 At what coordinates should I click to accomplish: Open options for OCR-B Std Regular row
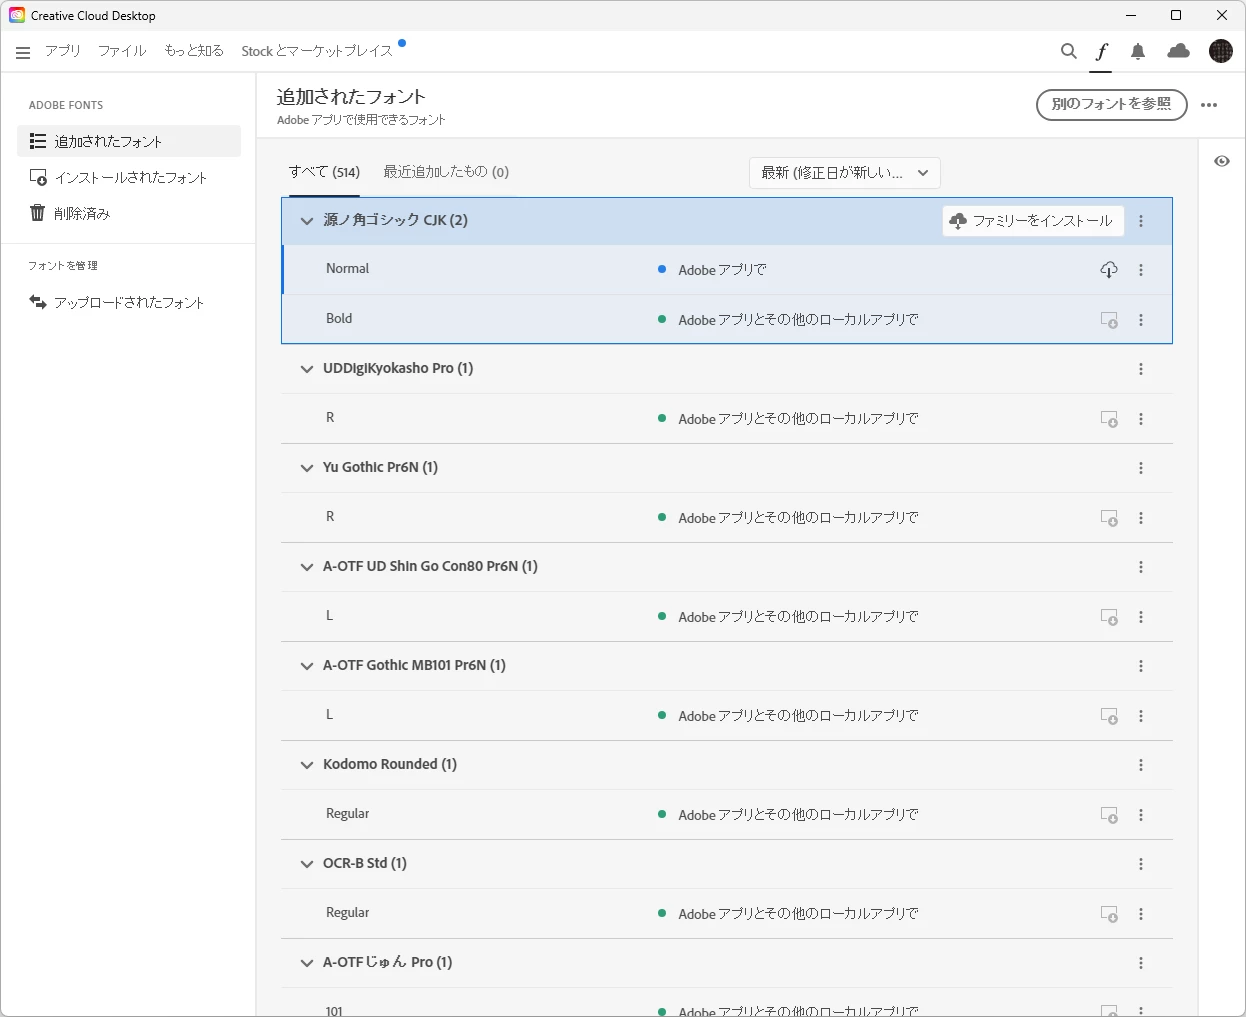(x=1141, y=914)
